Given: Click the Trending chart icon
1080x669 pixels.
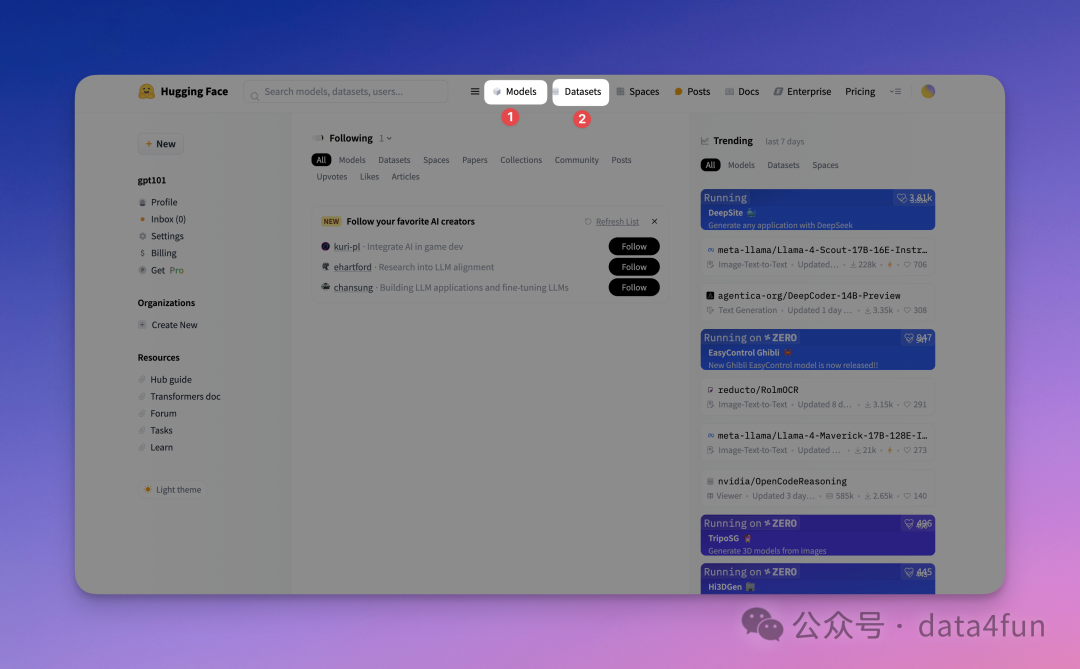Looking at the screenshot, I should tap(705, 141).
